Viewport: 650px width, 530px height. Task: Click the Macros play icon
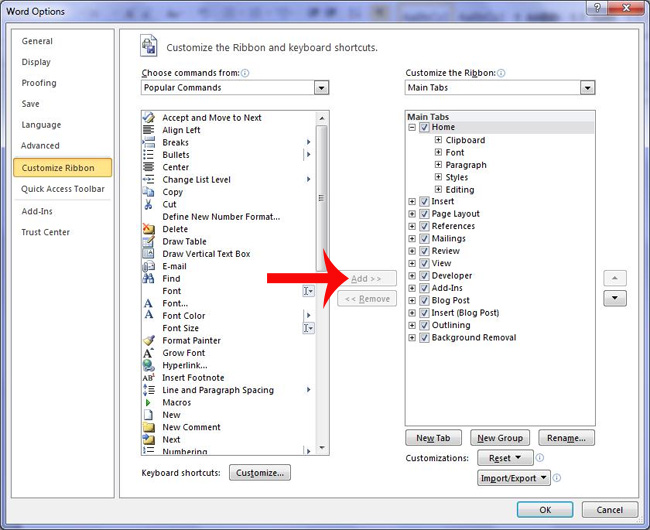148,402
